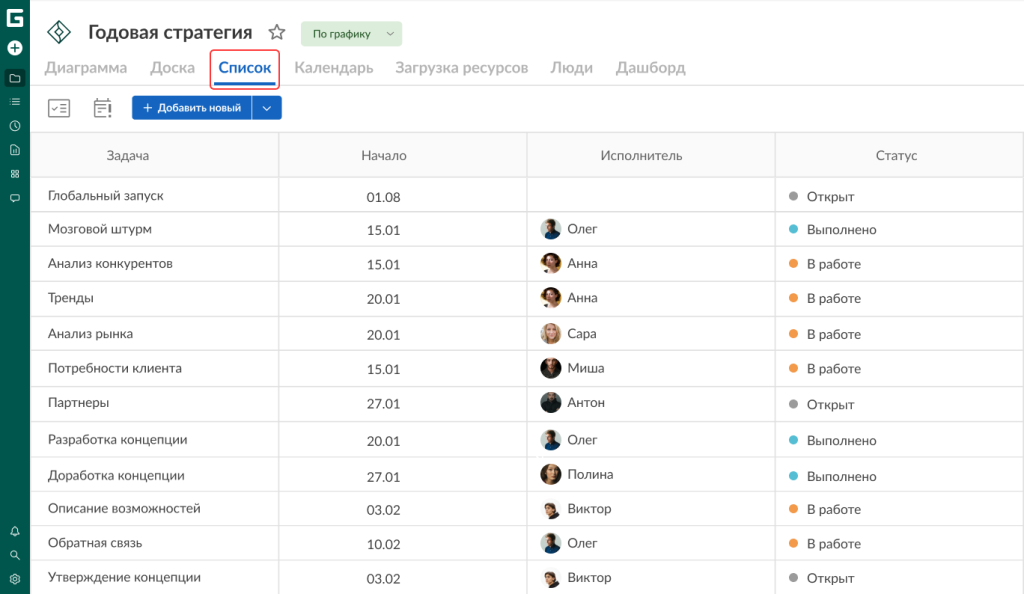Open the По графику status dropdown
Image resolution: width=1024 pixels, height=594 pixels.
[x=351, y=34]
